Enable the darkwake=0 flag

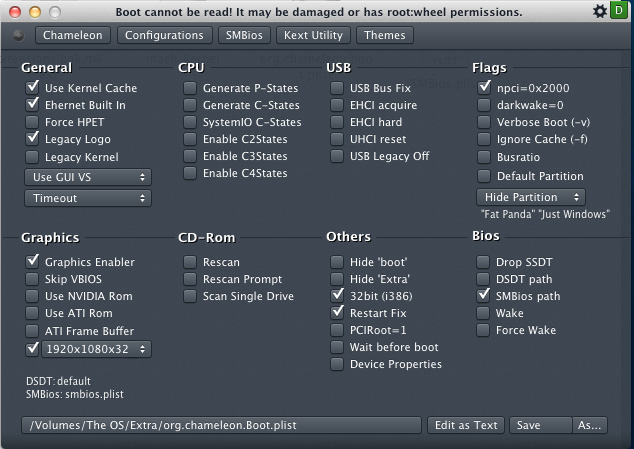(x=484, y=105)
